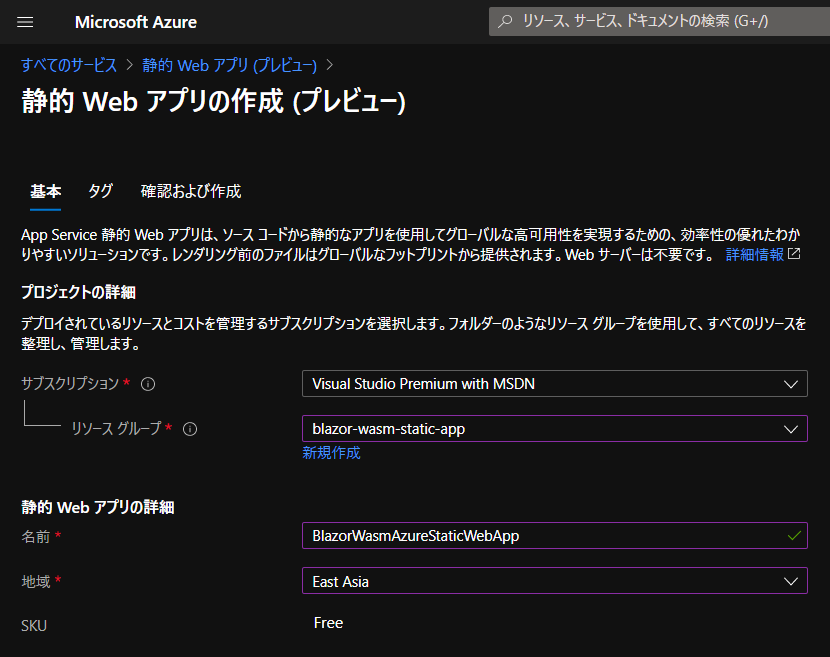This screenshot has height=657, width=830.
Task: Open subscription info tooltip icon
Action: click(148, 384)
